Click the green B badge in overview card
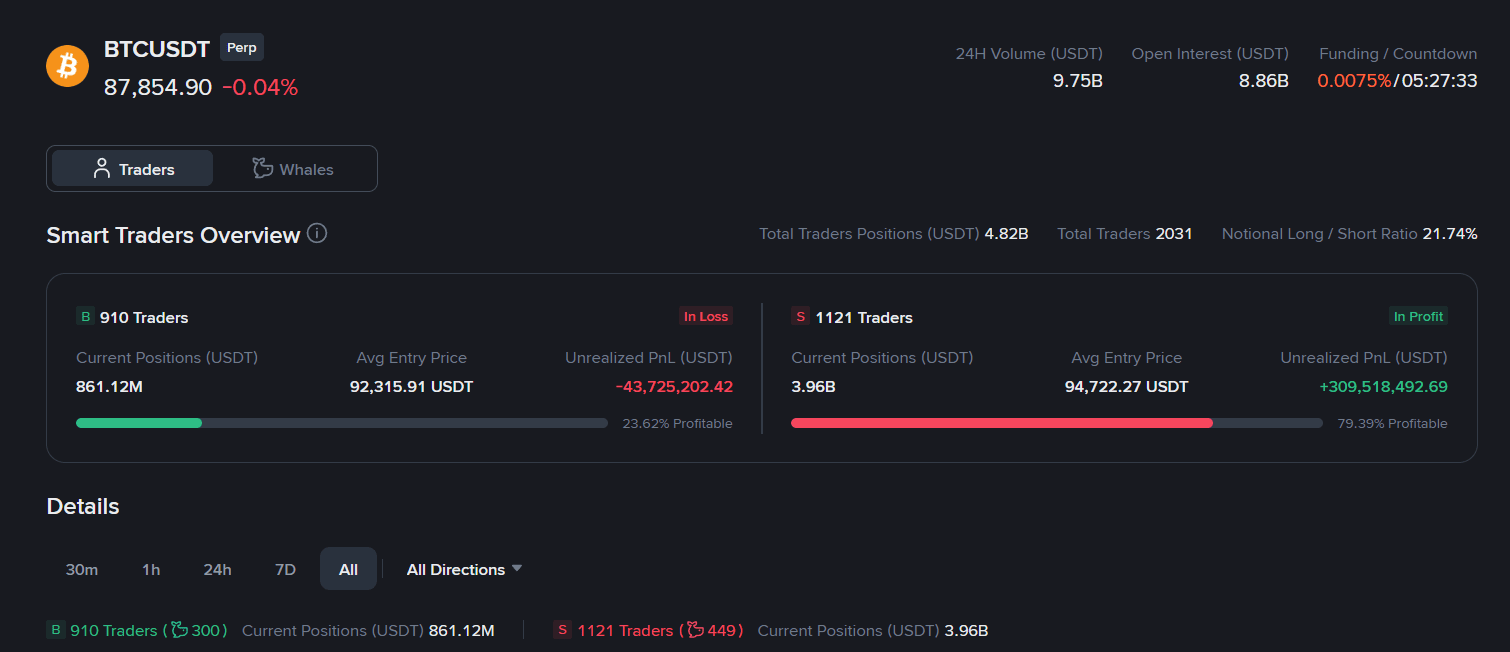 click(85, 317)
